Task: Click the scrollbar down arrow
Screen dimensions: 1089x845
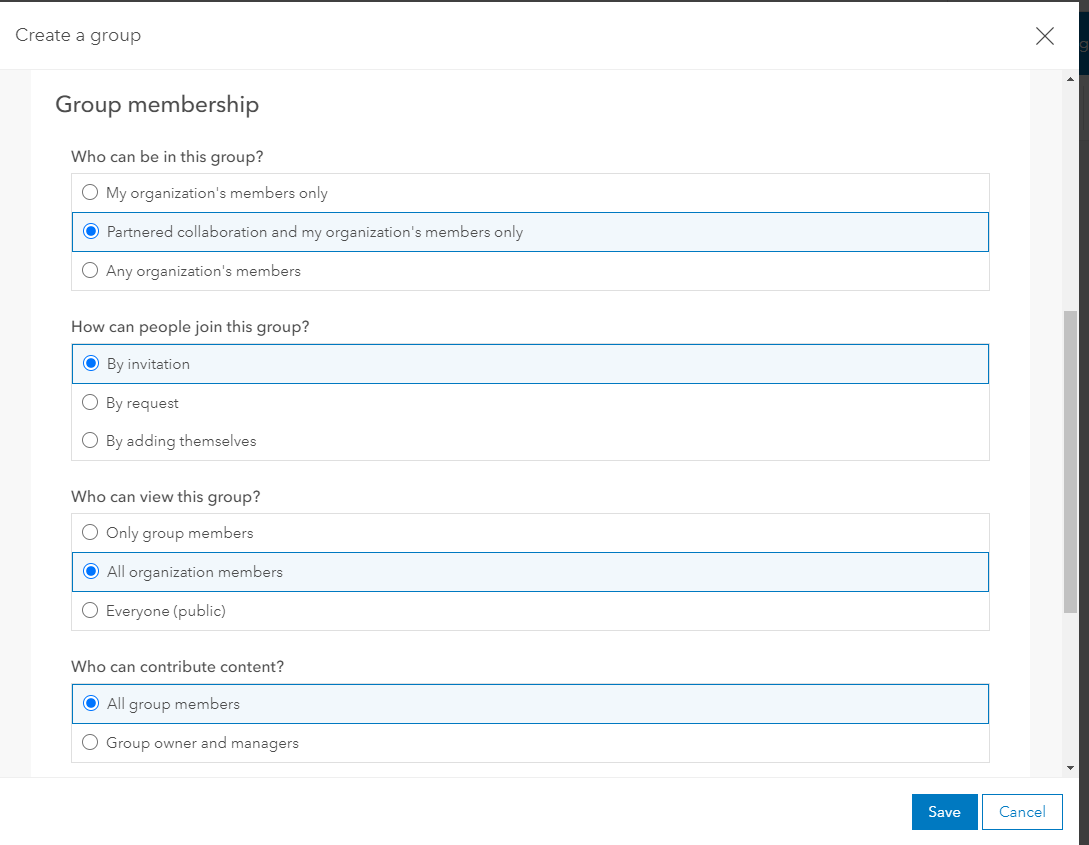Action: (x=1070, y=768)
